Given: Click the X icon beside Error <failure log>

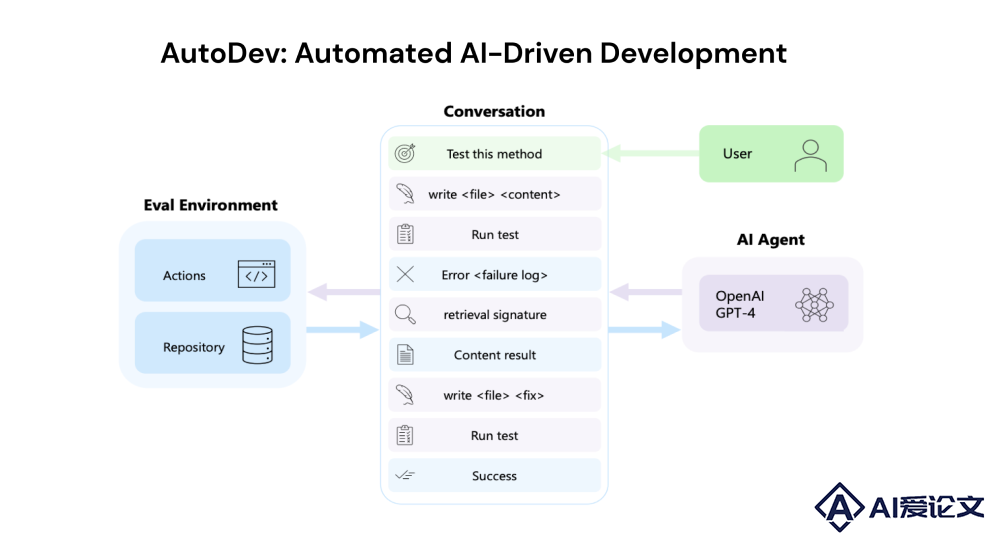Looking at the screenshot, I should [x=405, y=274].
